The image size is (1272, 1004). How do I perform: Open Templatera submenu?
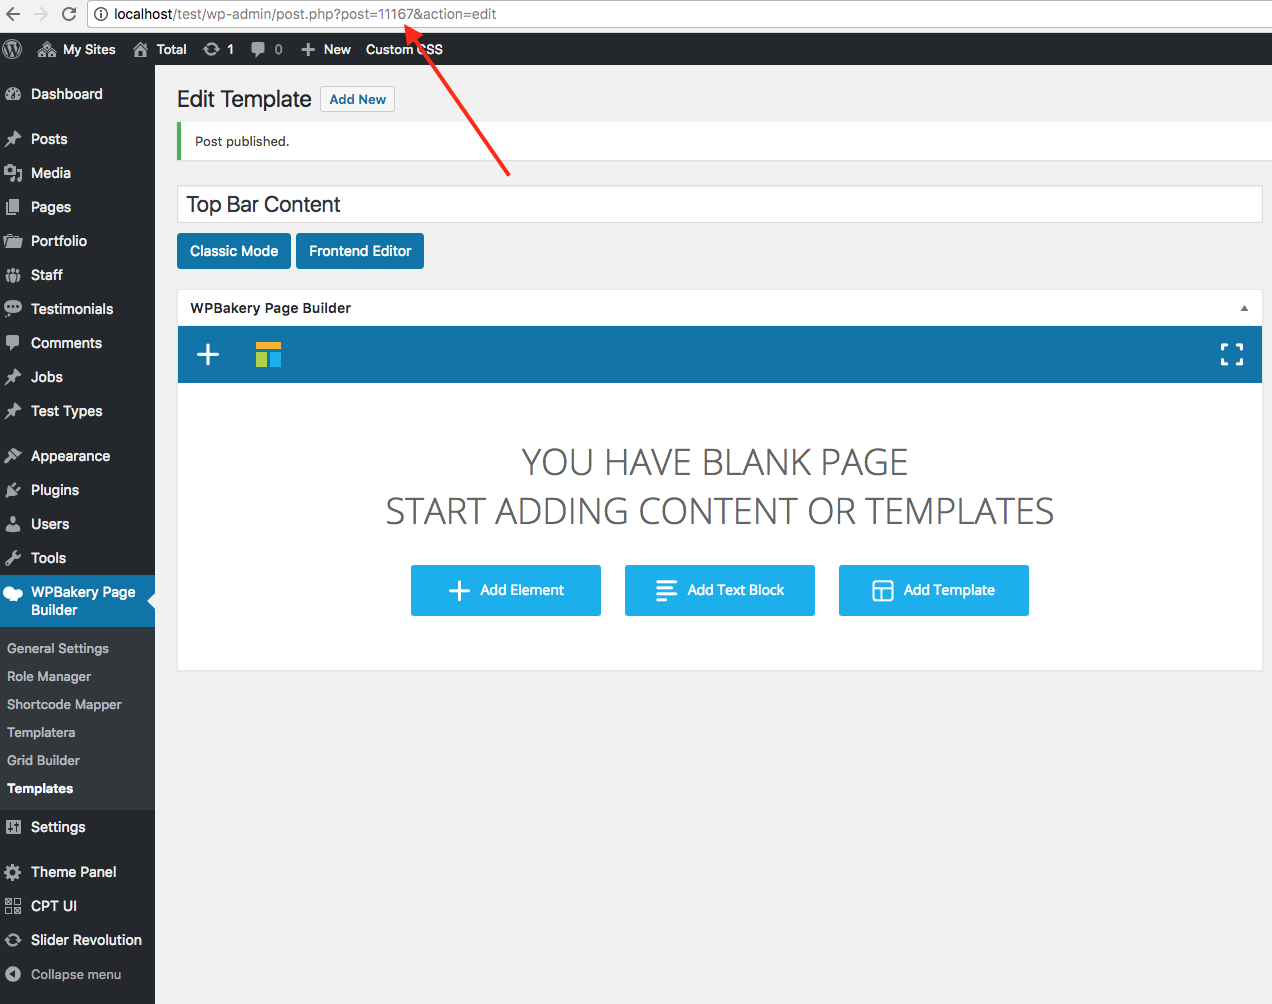click(41, 732)
